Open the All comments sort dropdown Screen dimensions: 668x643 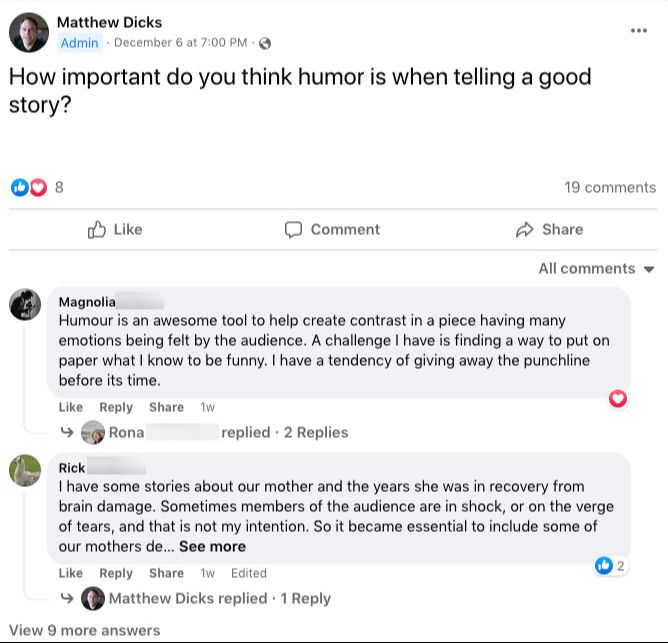point(596,268)
